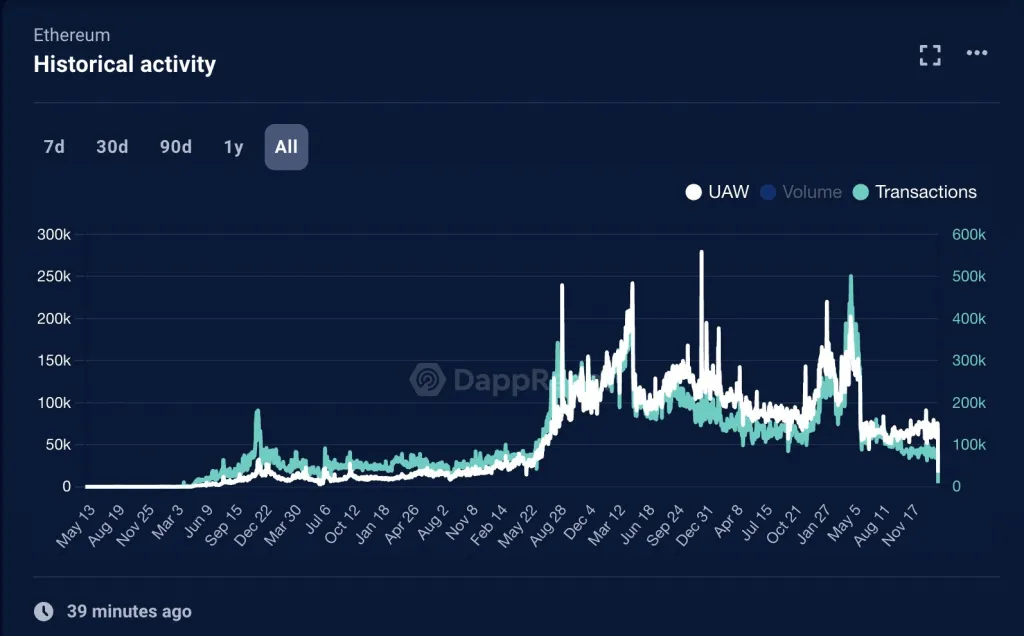Image resolution: width=1024 pixels, height=636 pixels.
Task: Open fullscreen view of the chart
Action: pyautogui.click(x=930, y=54)
